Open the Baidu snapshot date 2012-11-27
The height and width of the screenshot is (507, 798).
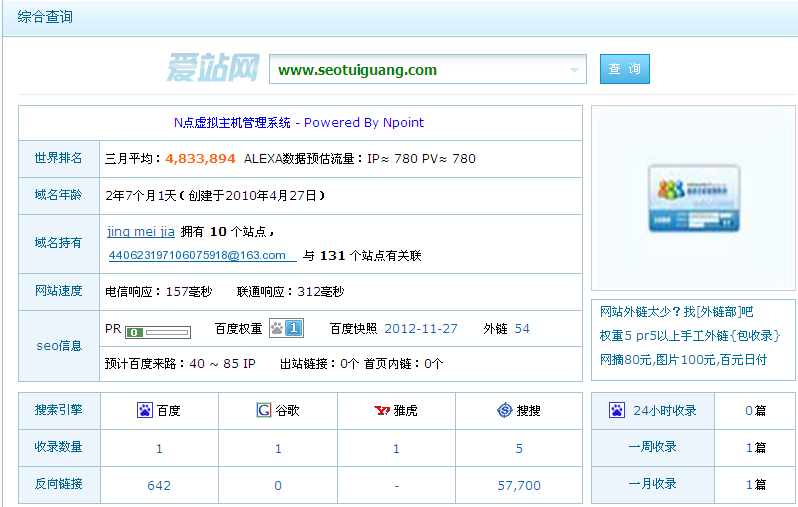coord(421,329)
